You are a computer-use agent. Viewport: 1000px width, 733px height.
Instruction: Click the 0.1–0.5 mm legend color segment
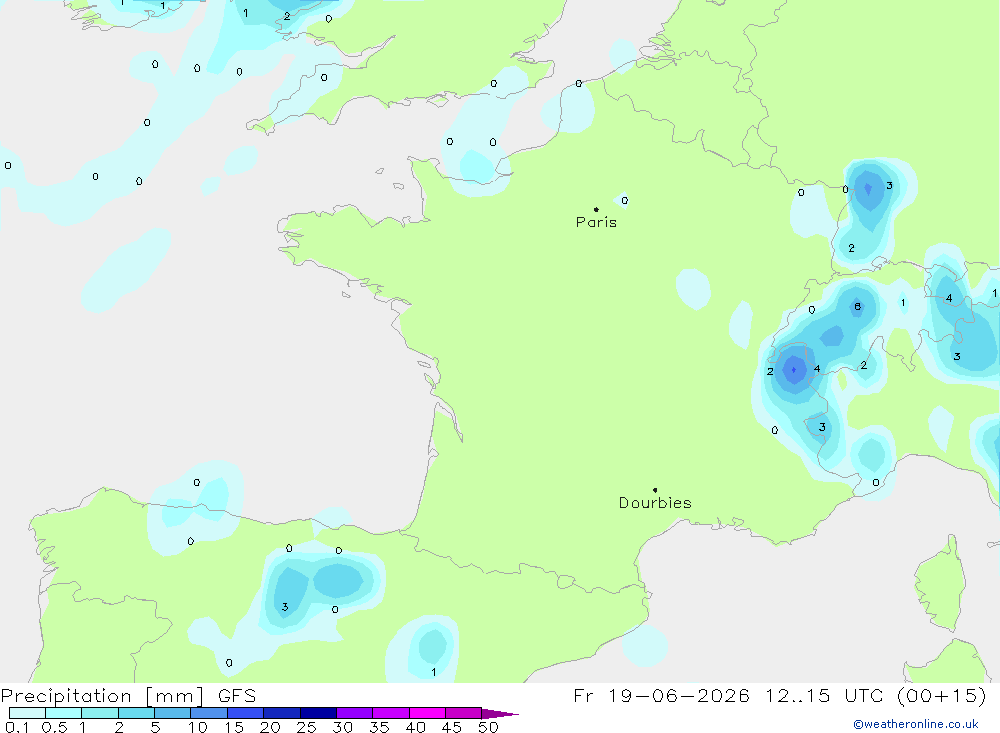point(27,713)
